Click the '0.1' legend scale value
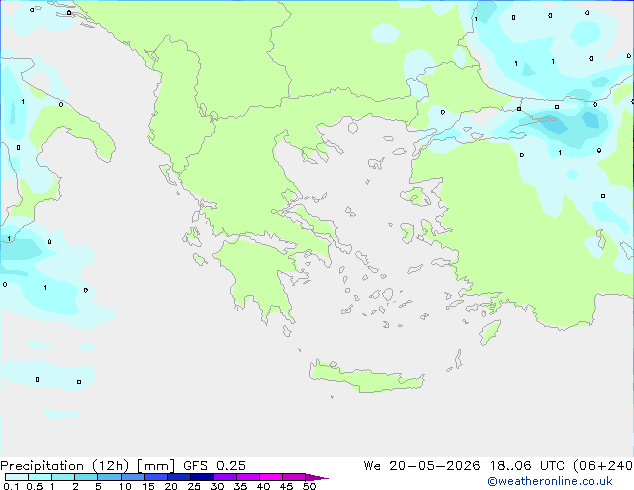The image size is (634, 490). coord(11,486)
